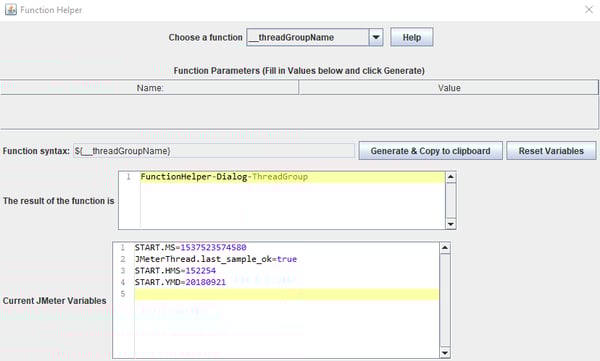
Task: Click the Choose a function label
Action: pyautogui.click(x=205, y=38)
